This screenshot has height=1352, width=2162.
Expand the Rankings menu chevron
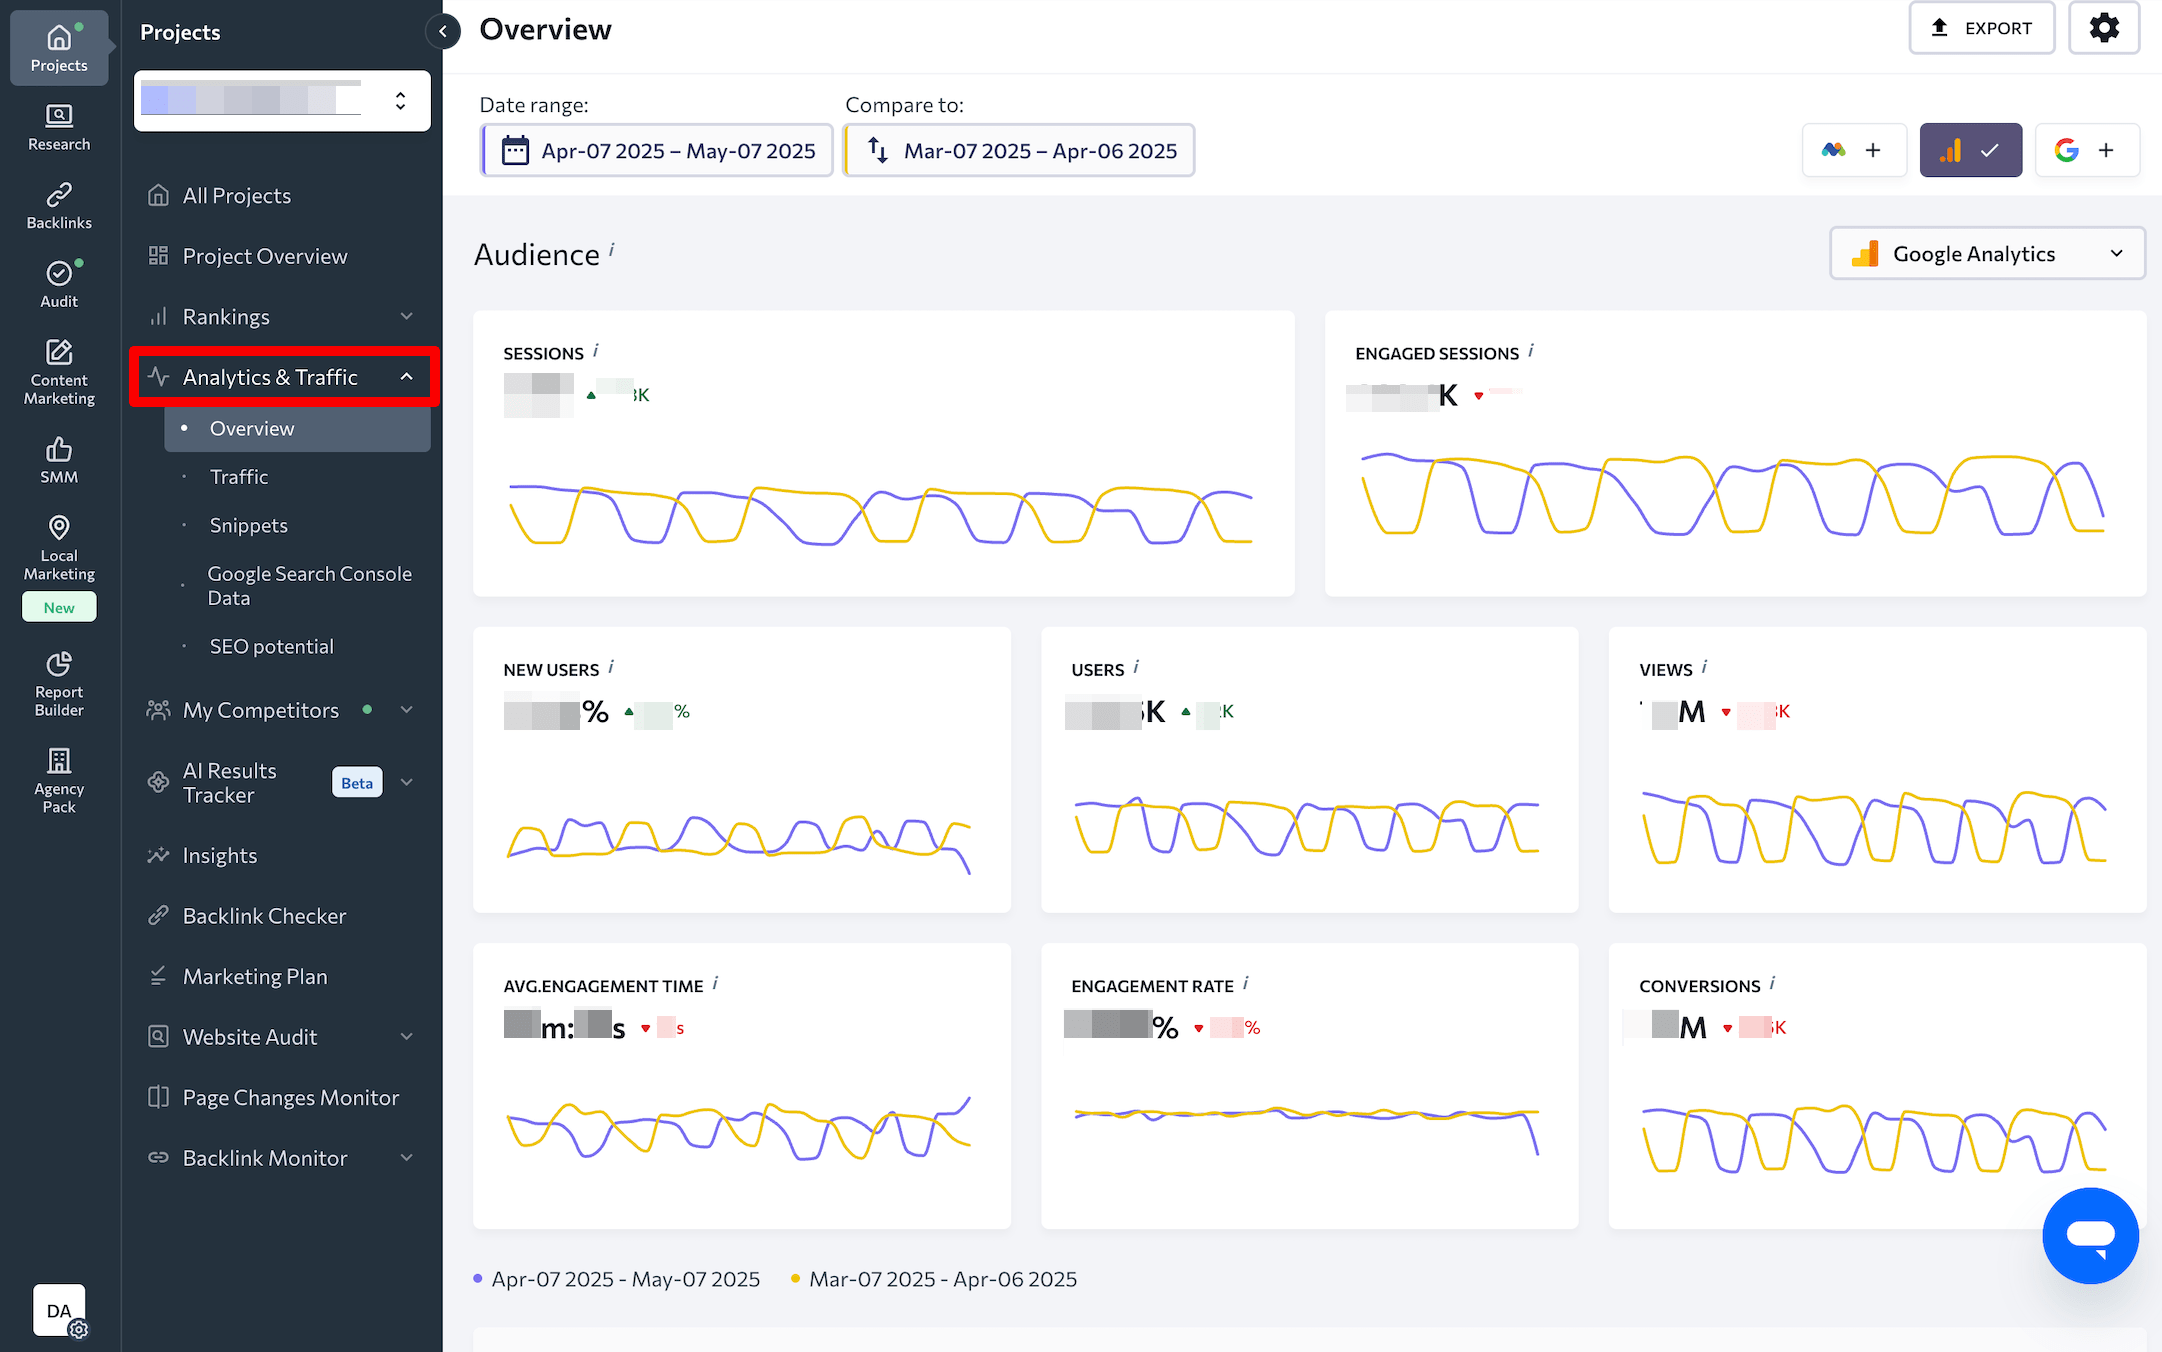406,317
